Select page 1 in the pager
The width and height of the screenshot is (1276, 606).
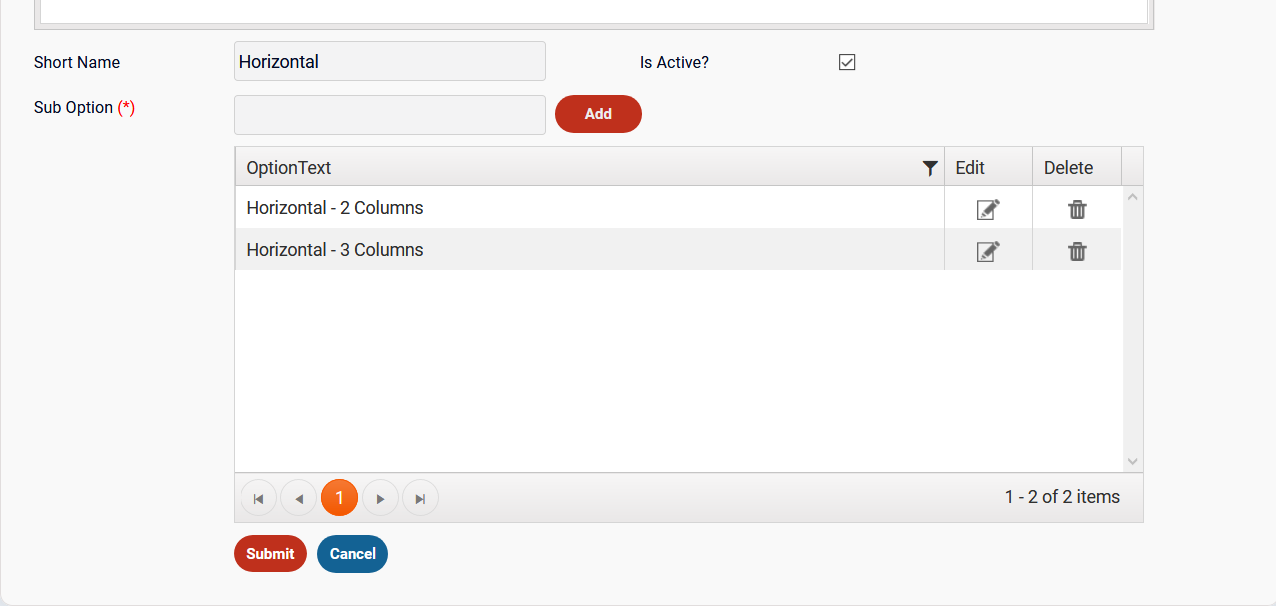tap(339, 498)
